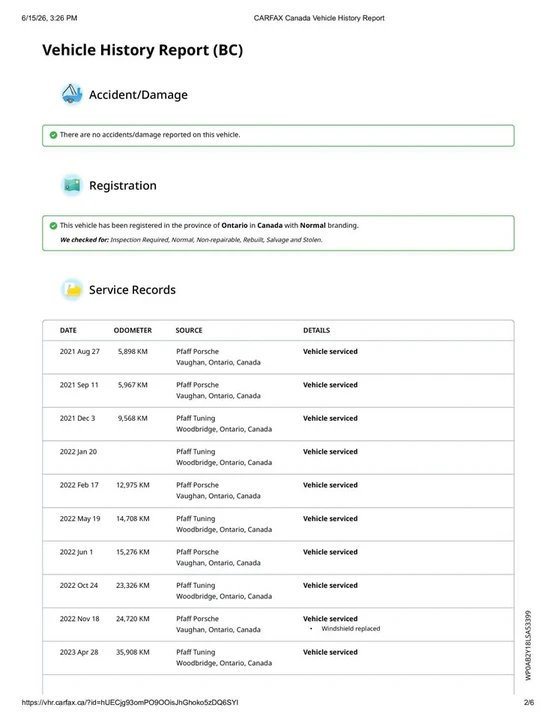Select the 2022 Jan 20 date cell
This screenshot has width=556, height=720.
point(78,452)
